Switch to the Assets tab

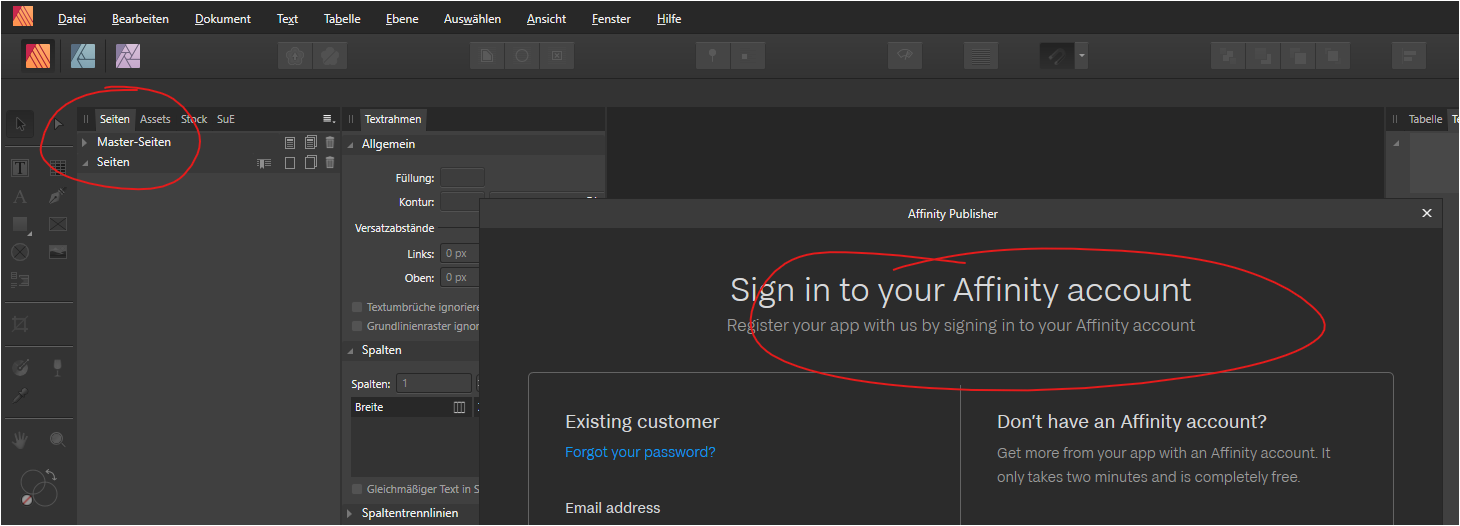[x=155, y=119]
